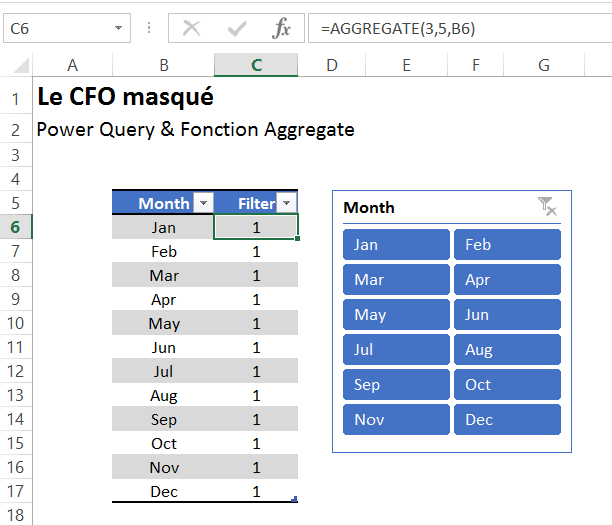Screen dimensions: 612x525
Task: Clear the Month slicer filter icon
Action: tap(547, 206)
